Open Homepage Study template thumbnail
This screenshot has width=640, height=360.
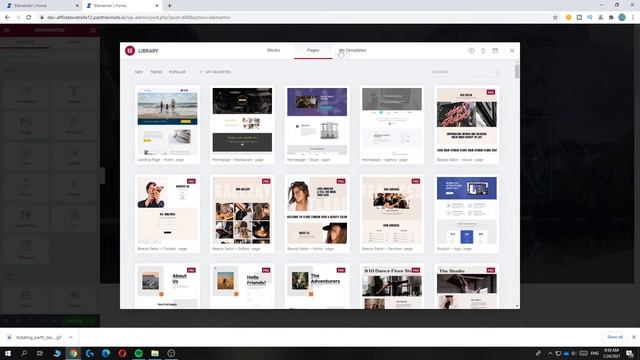tap(317, 121)
